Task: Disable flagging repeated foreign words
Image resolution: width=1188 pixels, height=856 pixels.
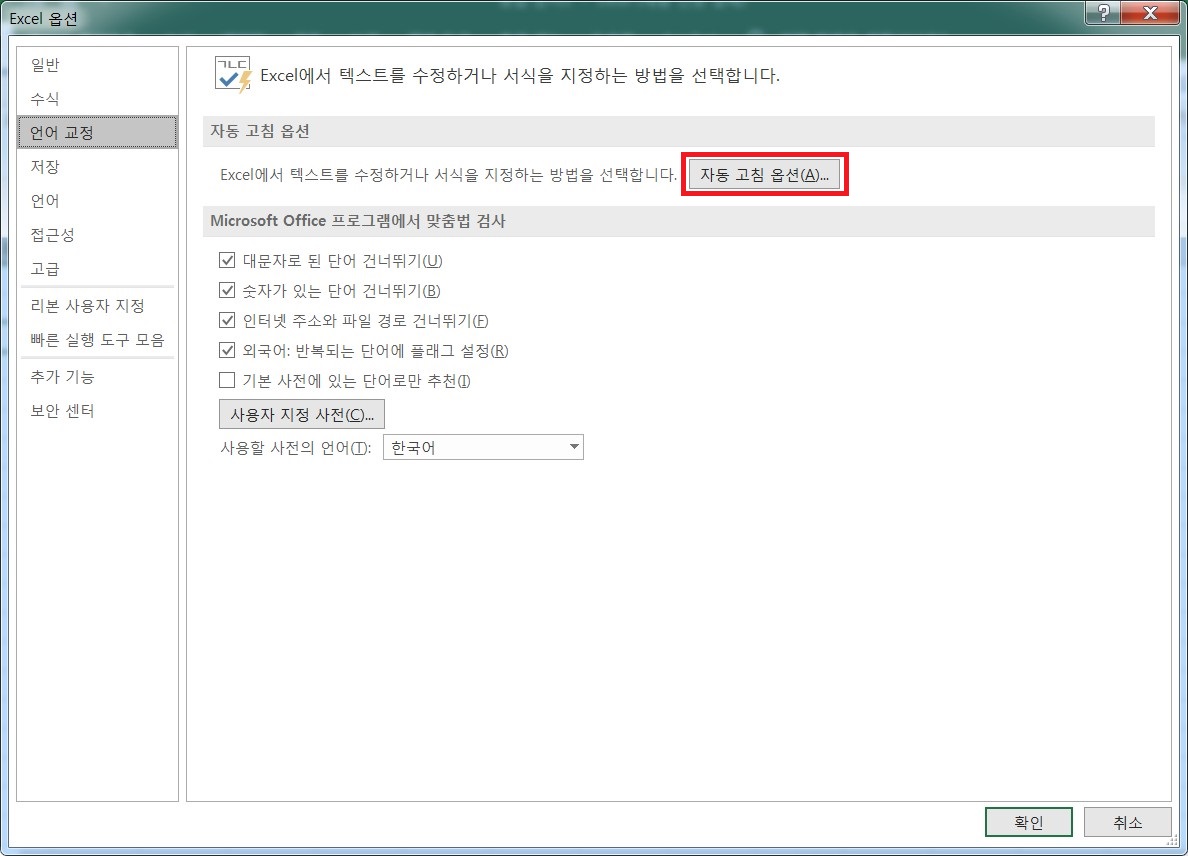Action: (228, 350)
